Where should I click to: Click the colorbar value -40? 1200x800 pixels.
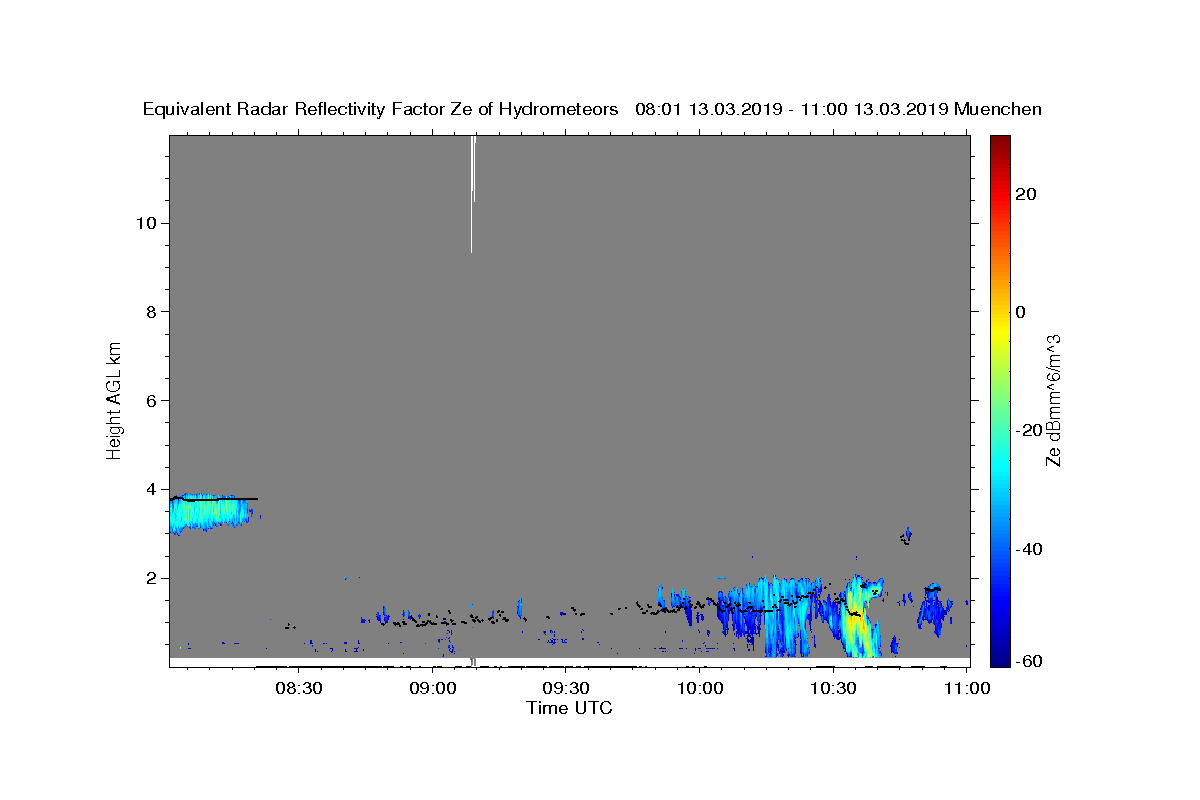[1029, 549]
